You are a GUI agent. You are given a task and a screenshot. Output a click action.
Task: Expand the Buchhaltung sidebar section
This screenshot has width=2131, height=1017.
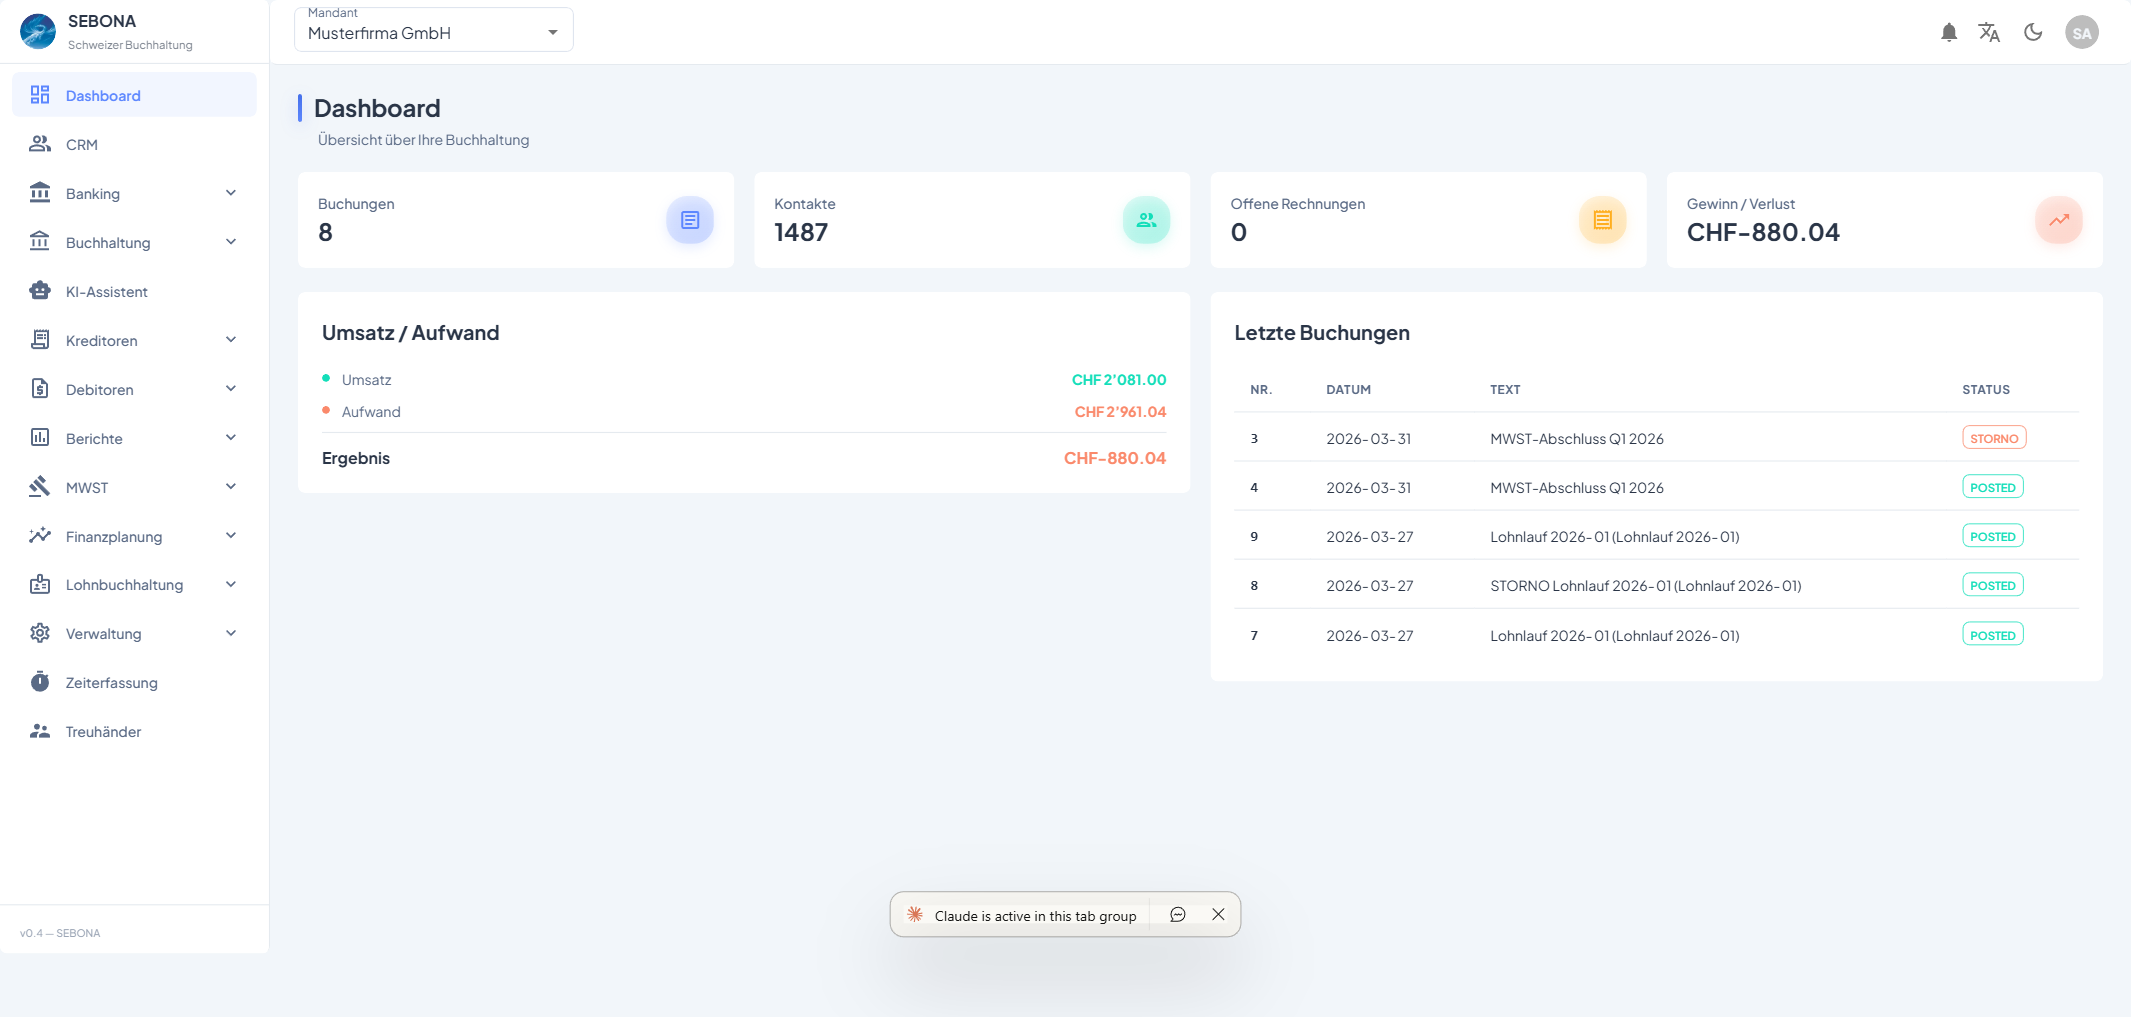134,243
